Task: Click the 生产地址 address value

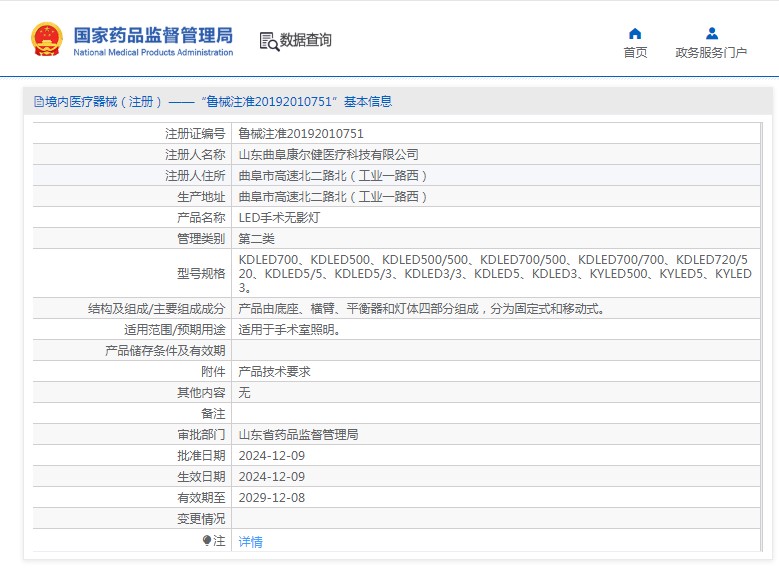Action: [332, 196]
